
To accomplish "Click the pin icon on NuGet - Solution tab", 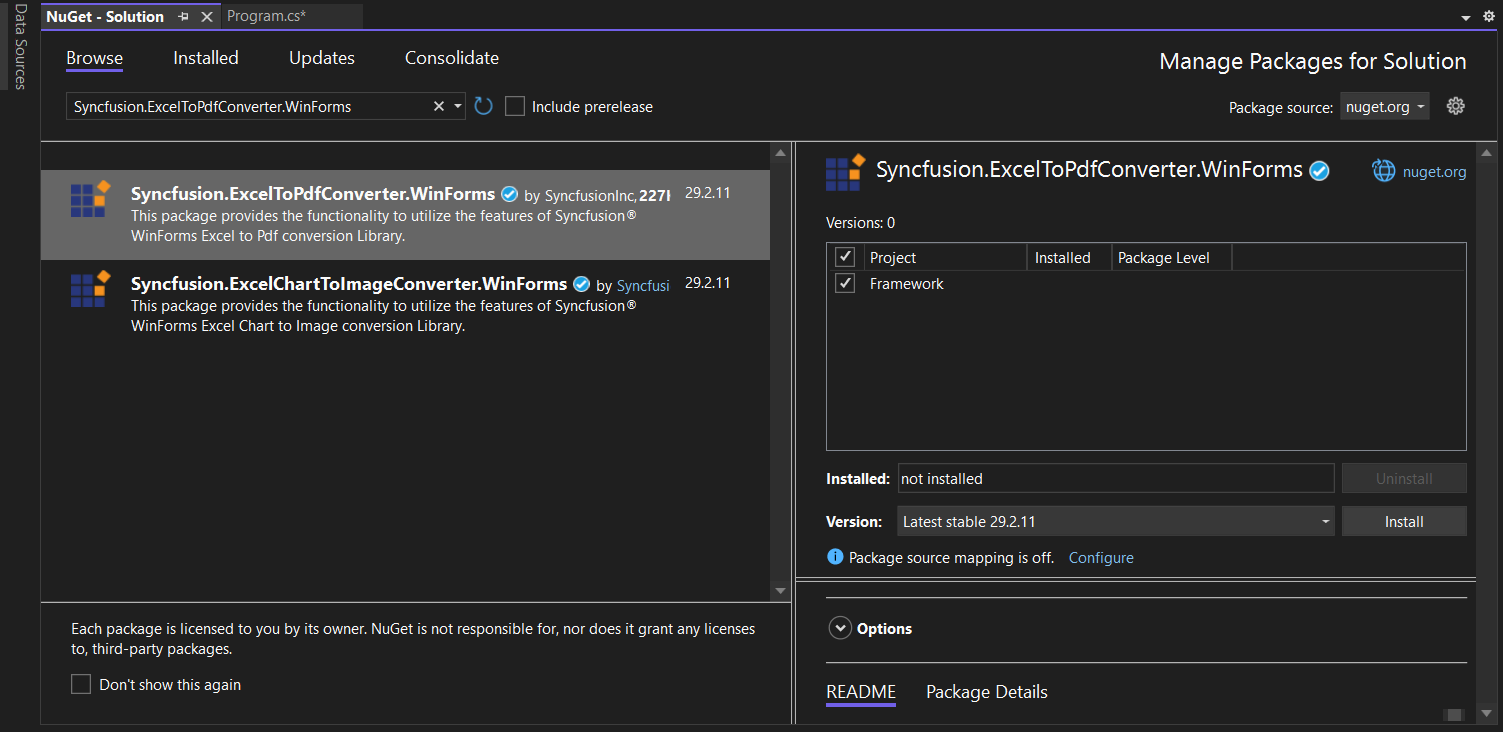I will coord(182,16).
